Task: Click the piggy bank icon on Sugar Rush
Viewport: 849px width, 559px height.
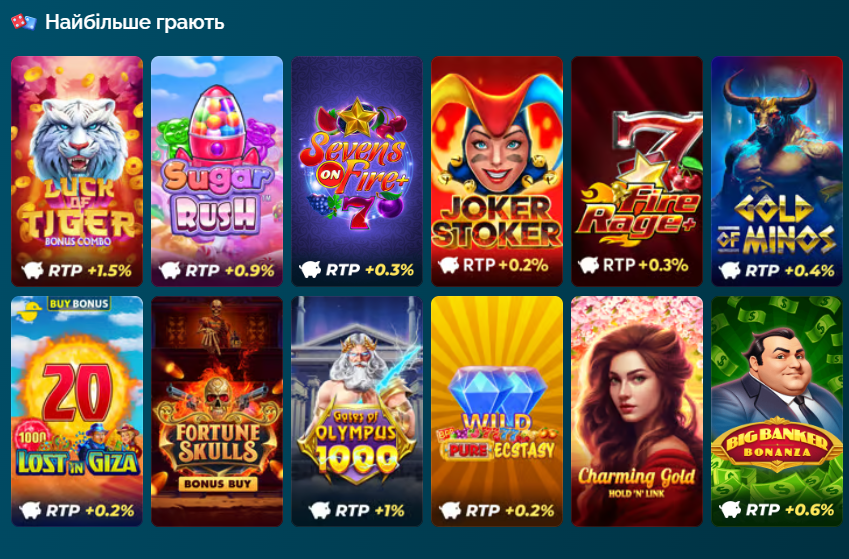Action: coord(170,270)
